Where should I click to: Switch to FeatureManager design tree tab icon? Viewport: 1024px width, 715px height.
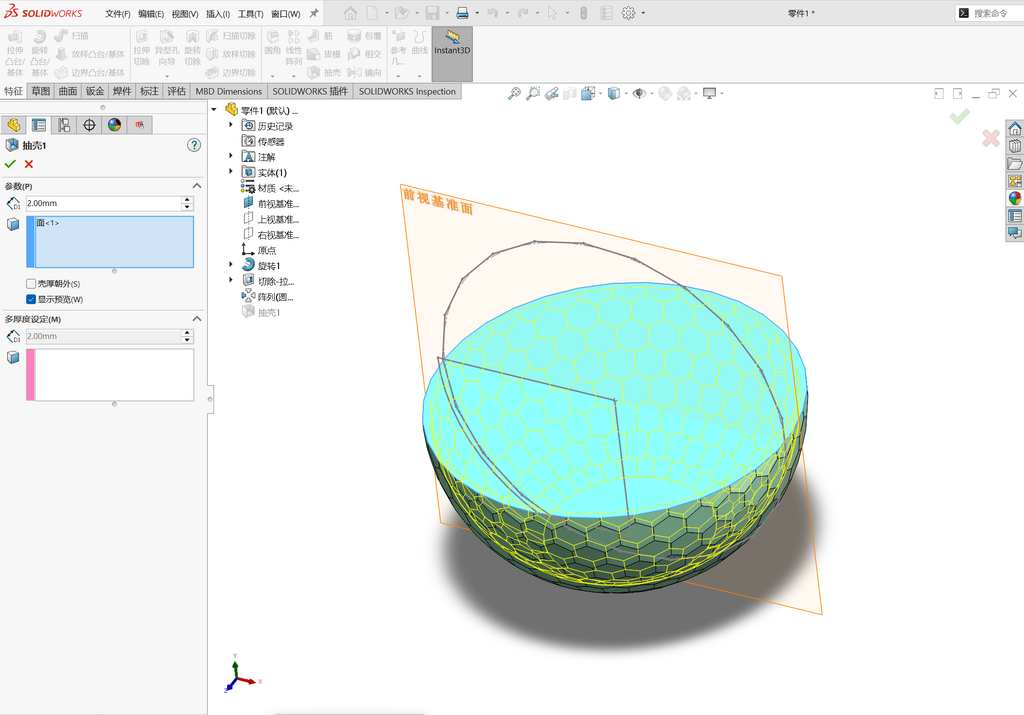(14, 125)
